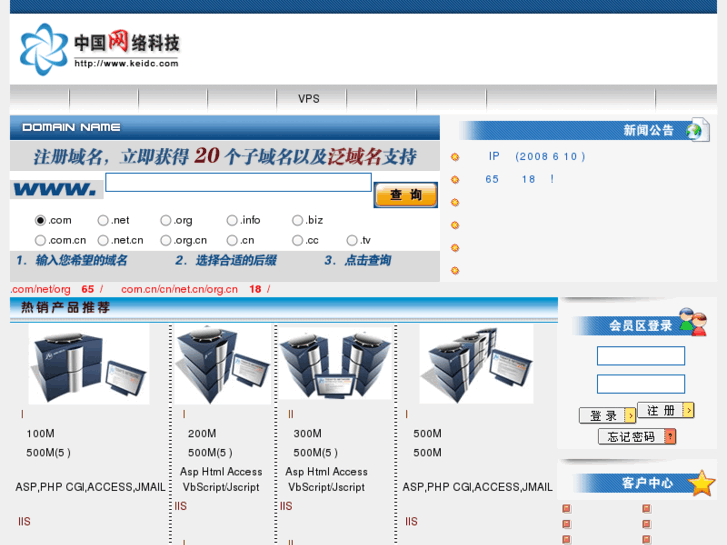The width and height of the screenshot is (727, 545).
Task: Select the .com.cn radio button
Action: pyautogui.click(x=40, y=240)
